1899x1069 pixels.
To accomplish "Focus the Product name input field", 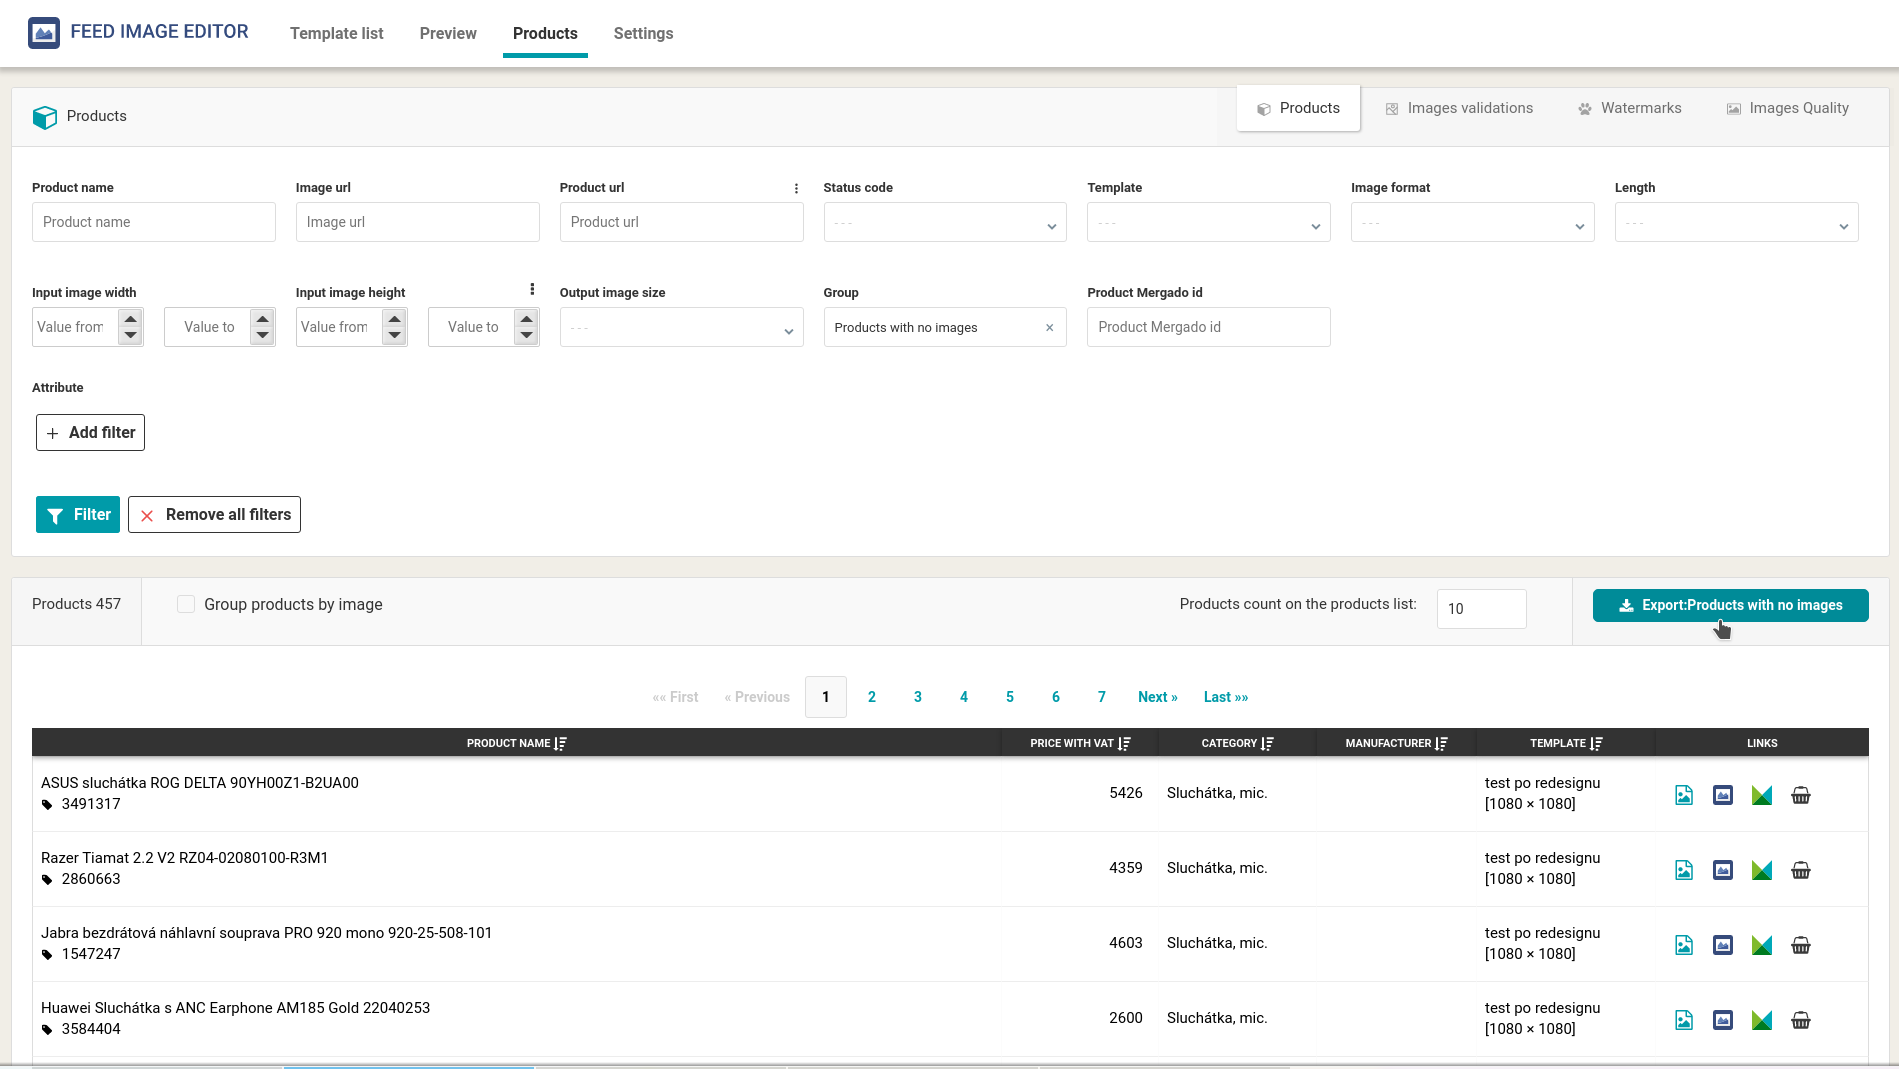I will point(154,222).
